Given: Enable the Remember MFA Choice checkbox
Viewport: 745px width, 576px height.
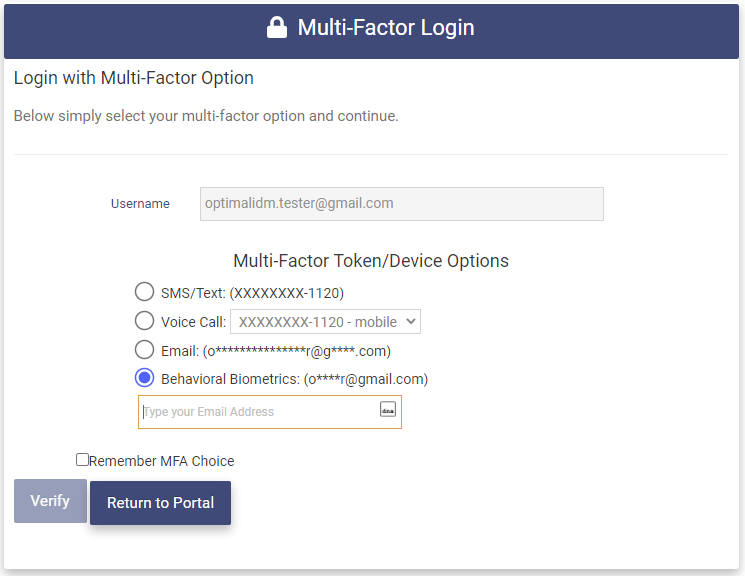Looking at the screenshot, I should [x=82, y=460].
